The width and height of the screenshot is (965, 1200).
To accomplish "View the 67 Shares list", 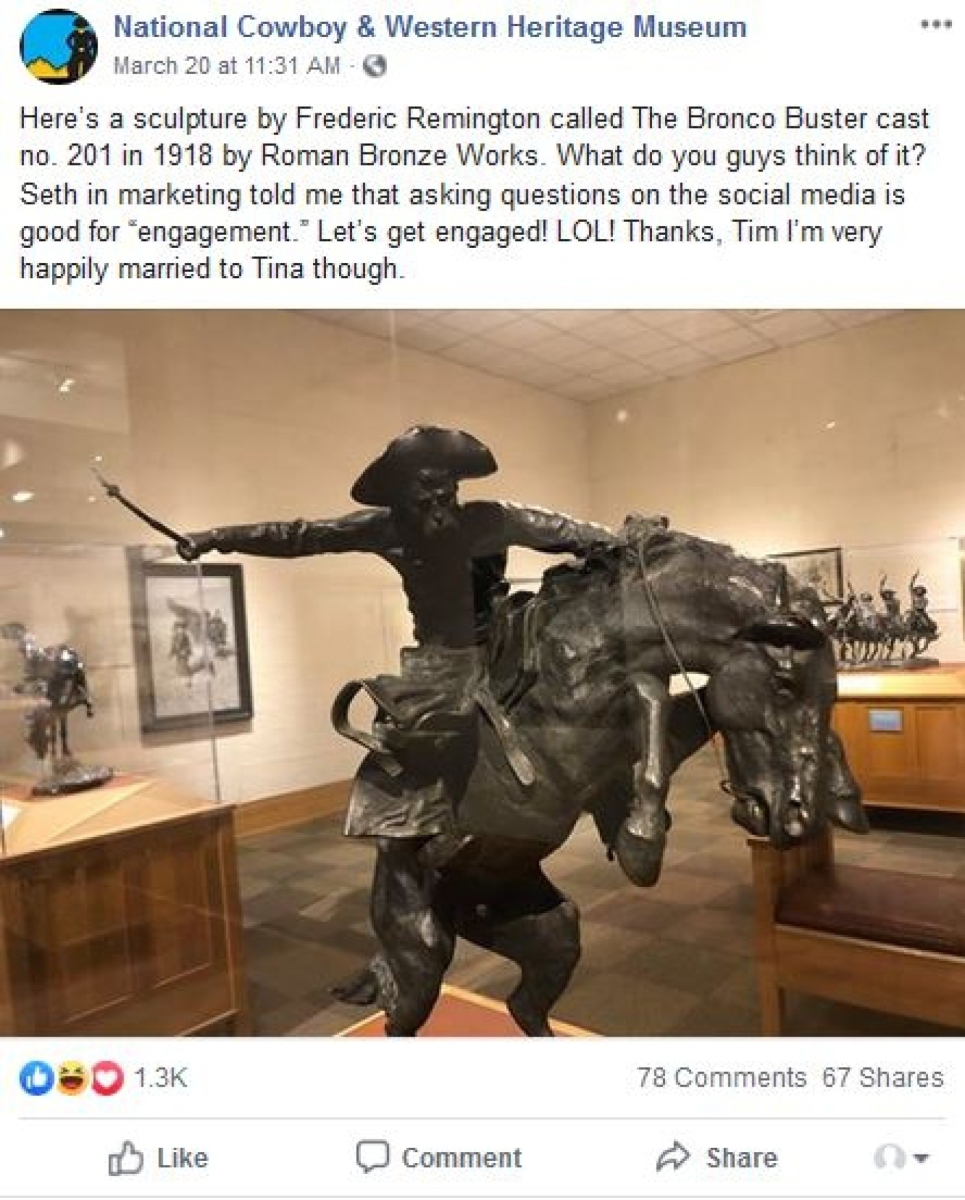I will point(883,1077).
